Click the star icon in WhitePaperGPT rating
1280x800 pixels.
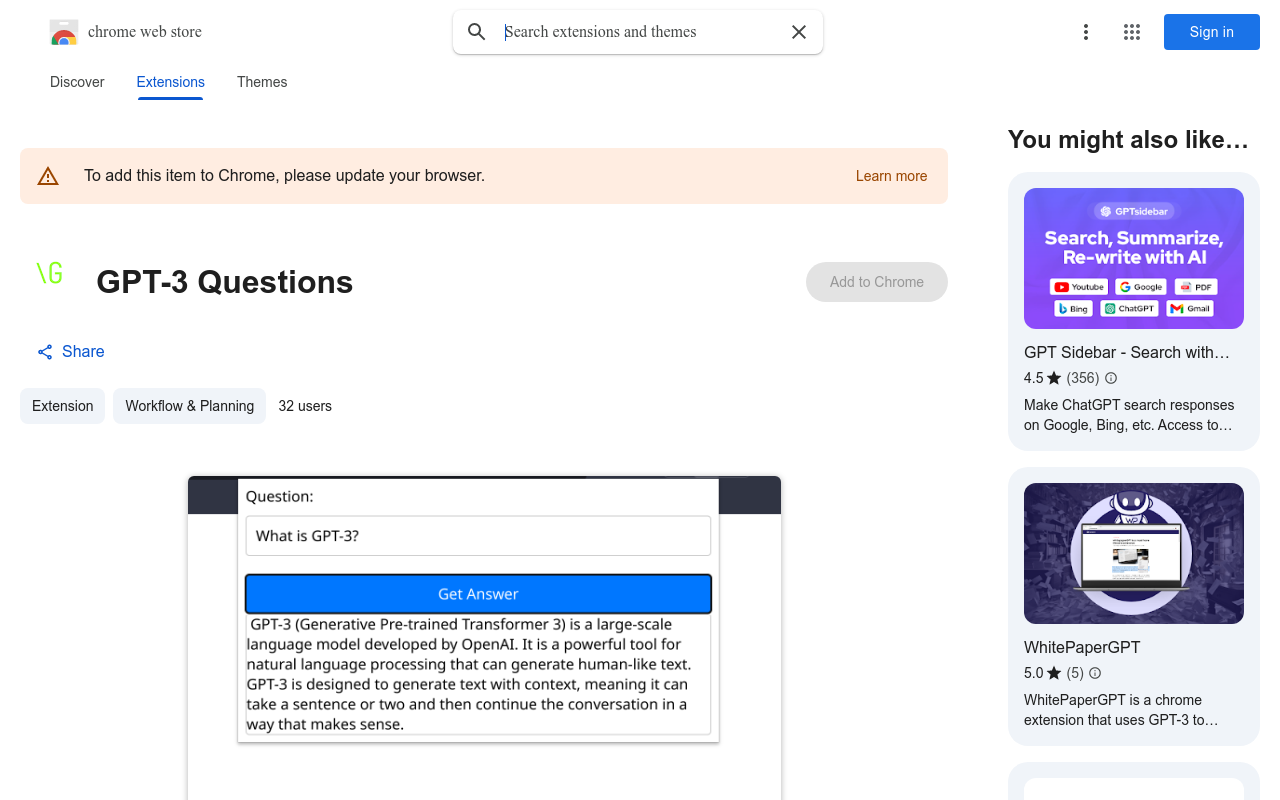[x=1054, y=673]
